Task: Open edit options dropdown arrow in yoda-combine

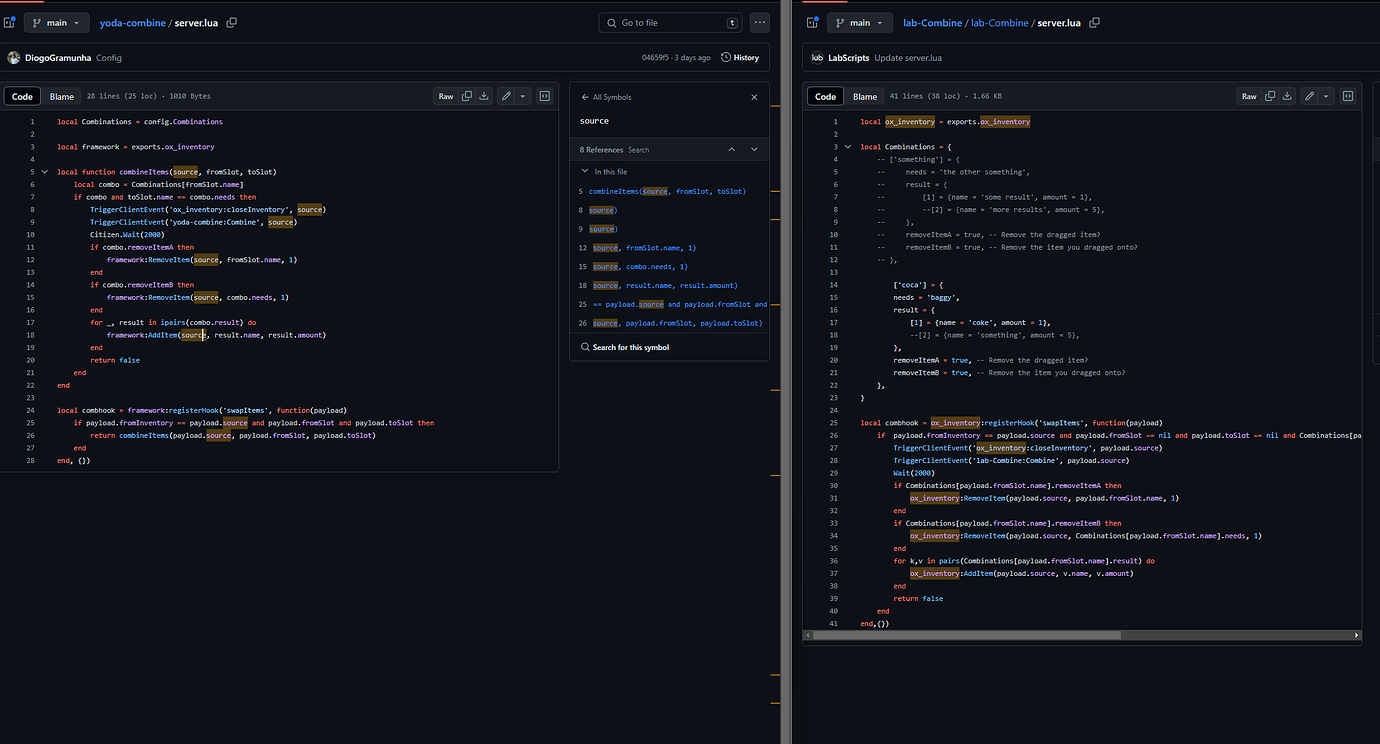Action: click(x=523, y=96)
